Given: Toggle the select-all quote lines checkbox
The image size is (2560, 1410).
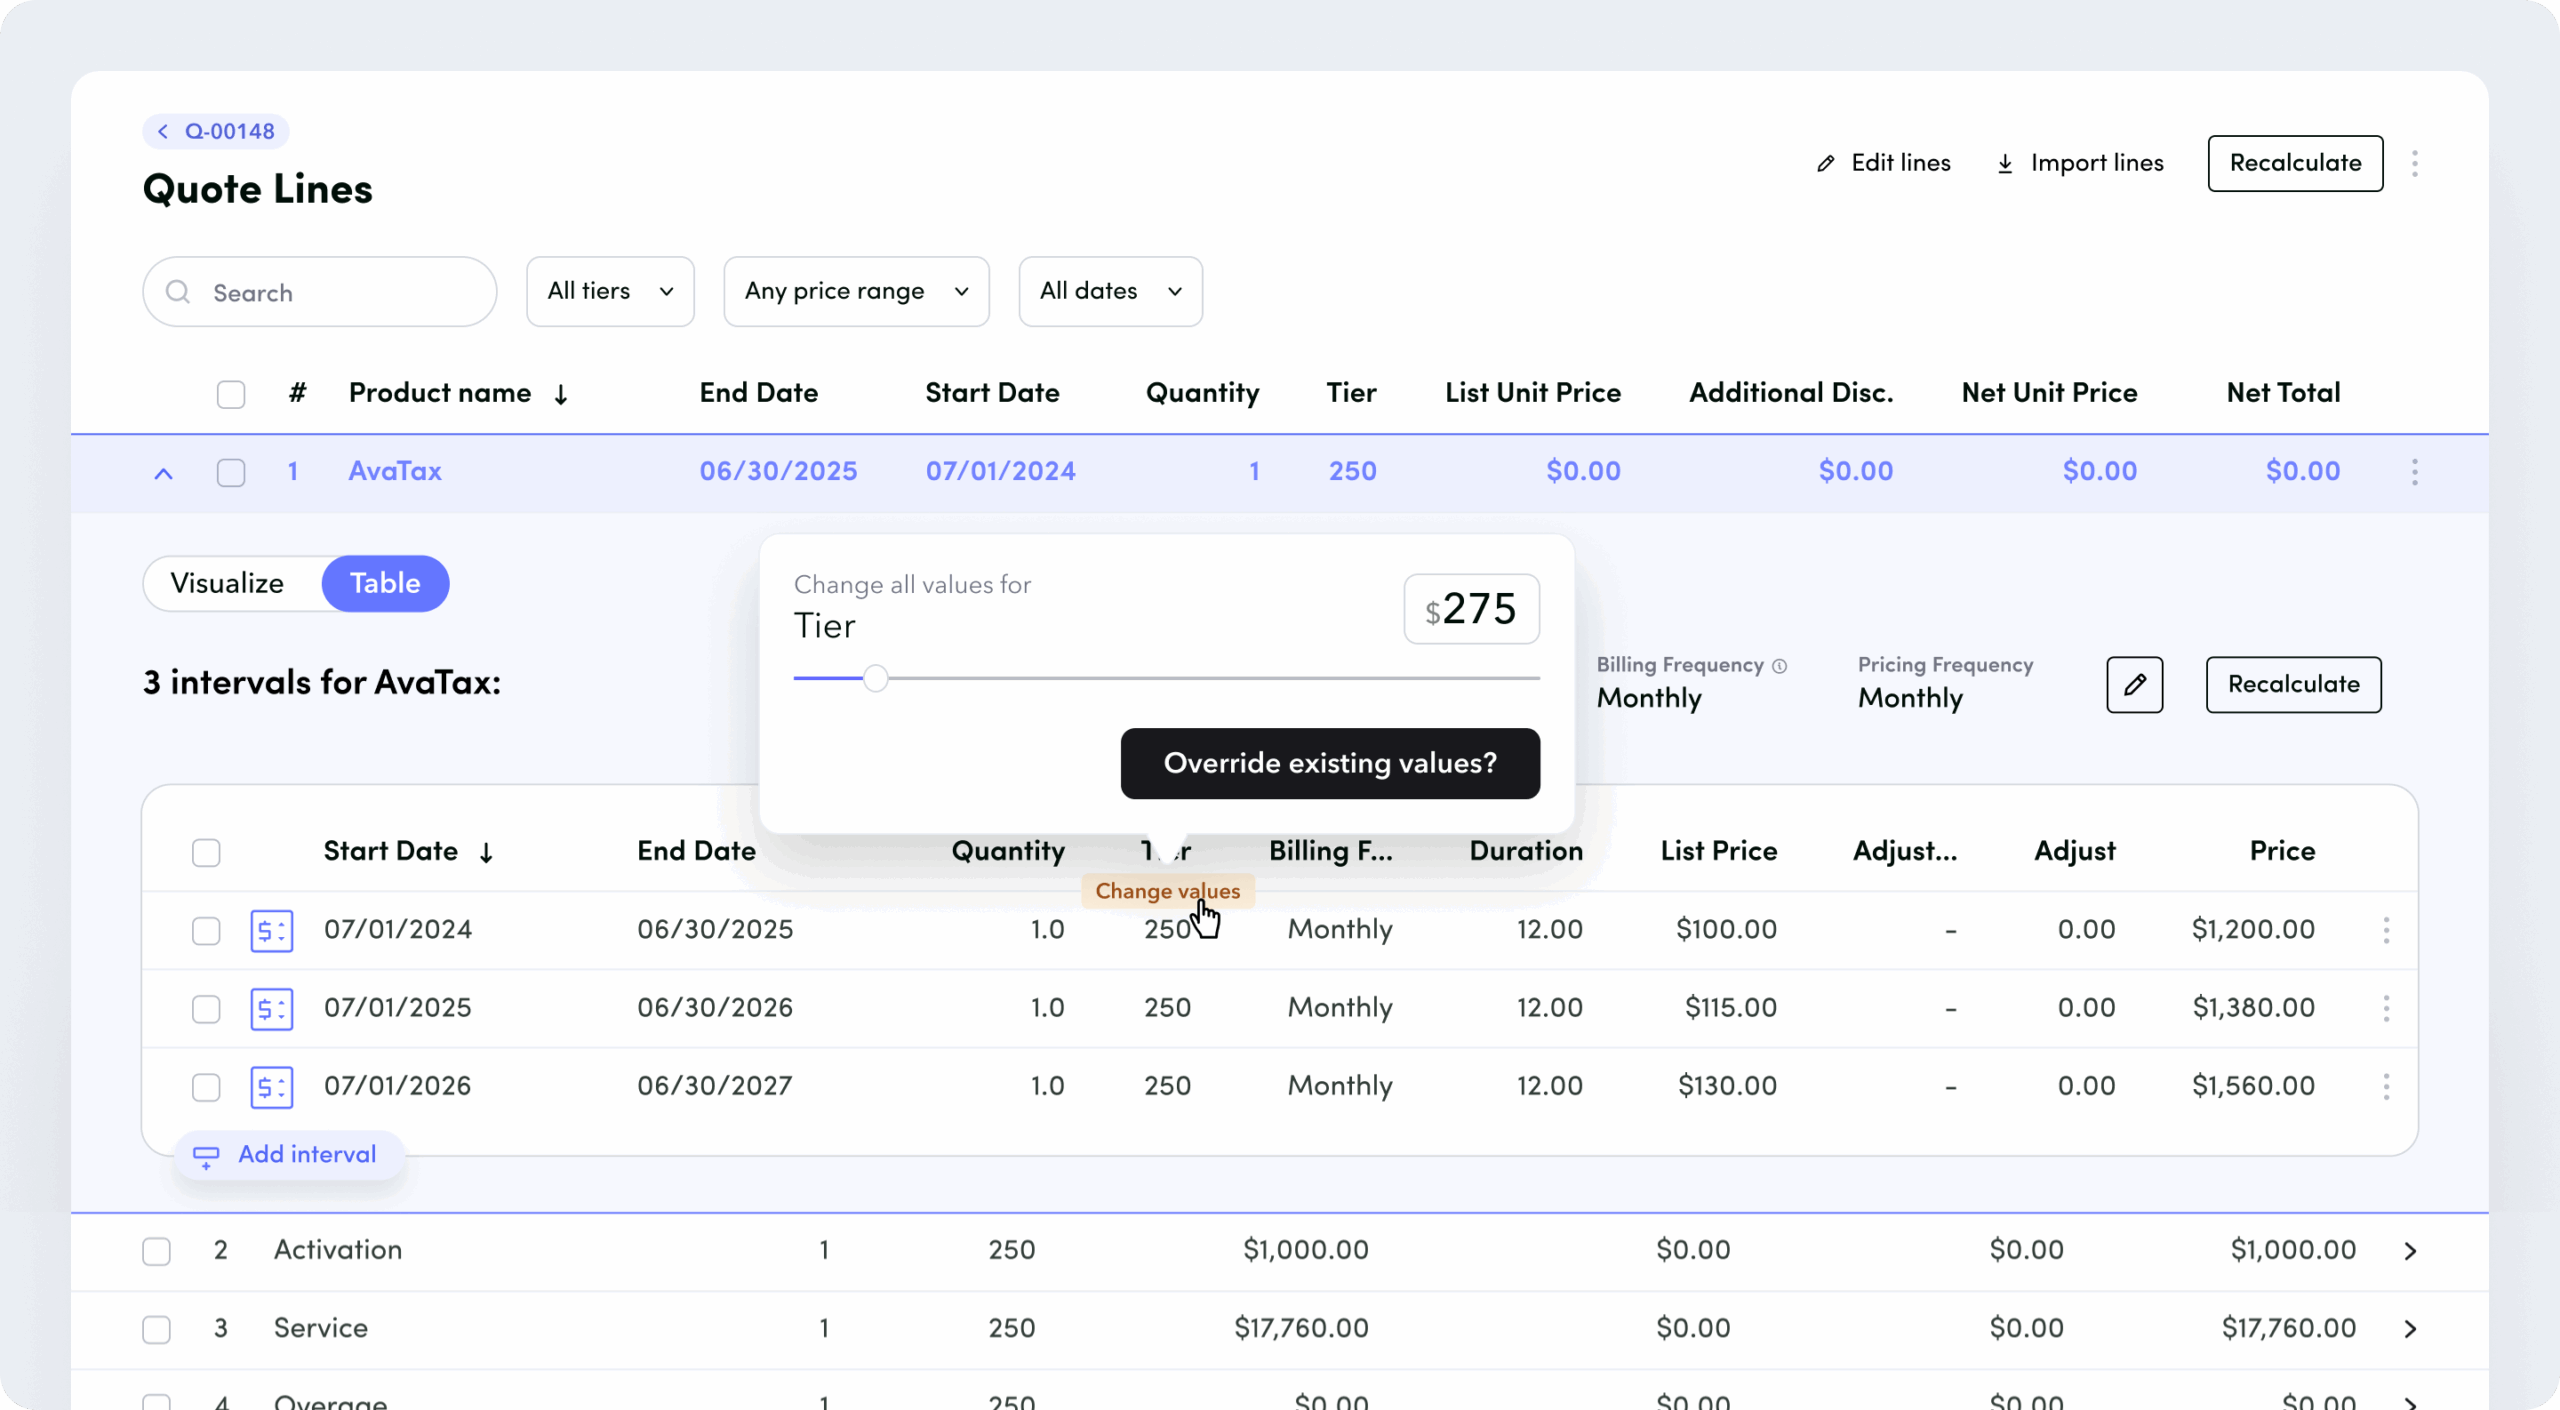Looking at the screenshot, I should 231,394.
